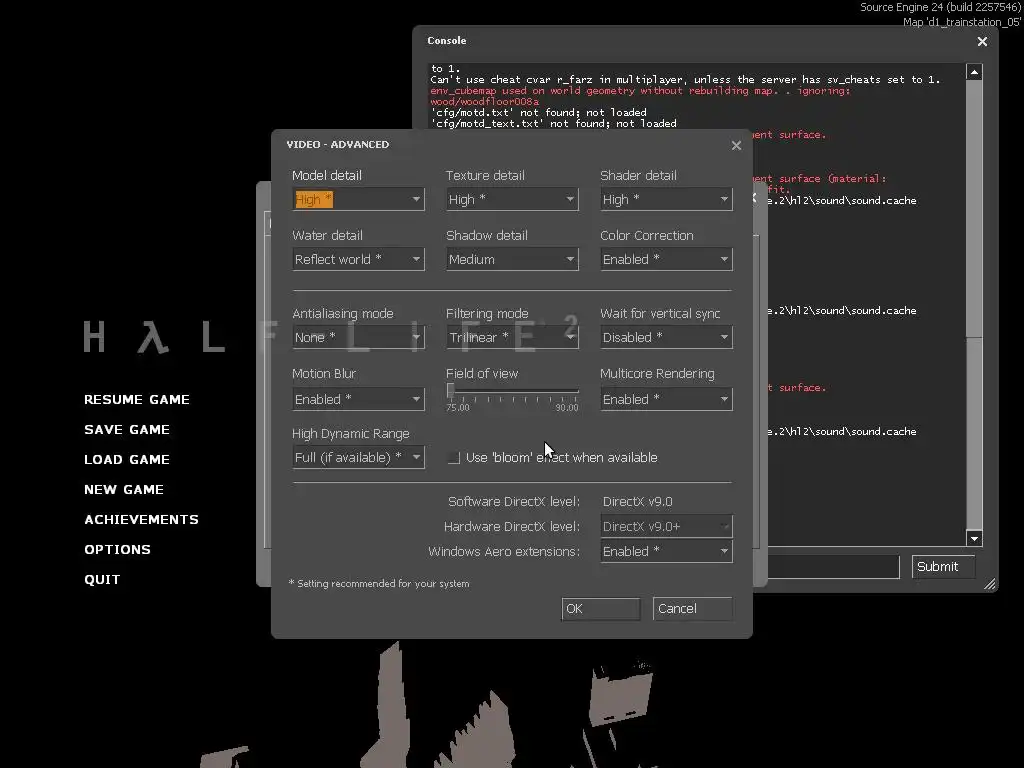The width and height of the screenshot is (1024, 768).
Task: Click the Console command input field
Action: pos(833,567)
